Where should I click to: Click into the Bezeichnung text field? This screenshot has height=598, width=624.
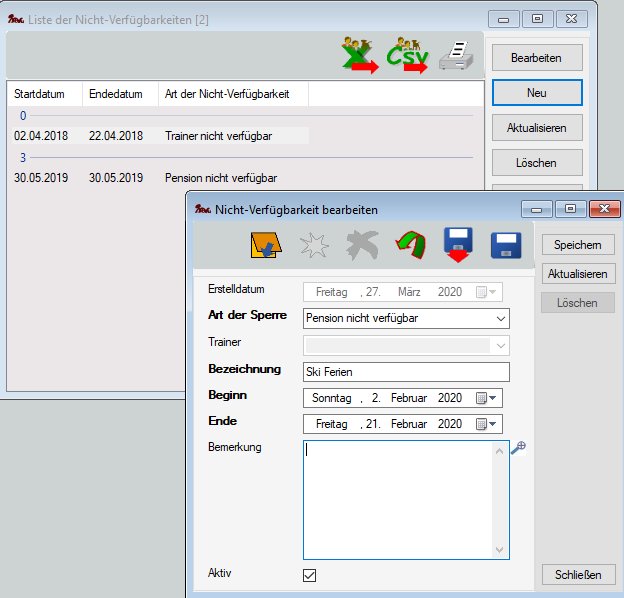coord(406,372)
